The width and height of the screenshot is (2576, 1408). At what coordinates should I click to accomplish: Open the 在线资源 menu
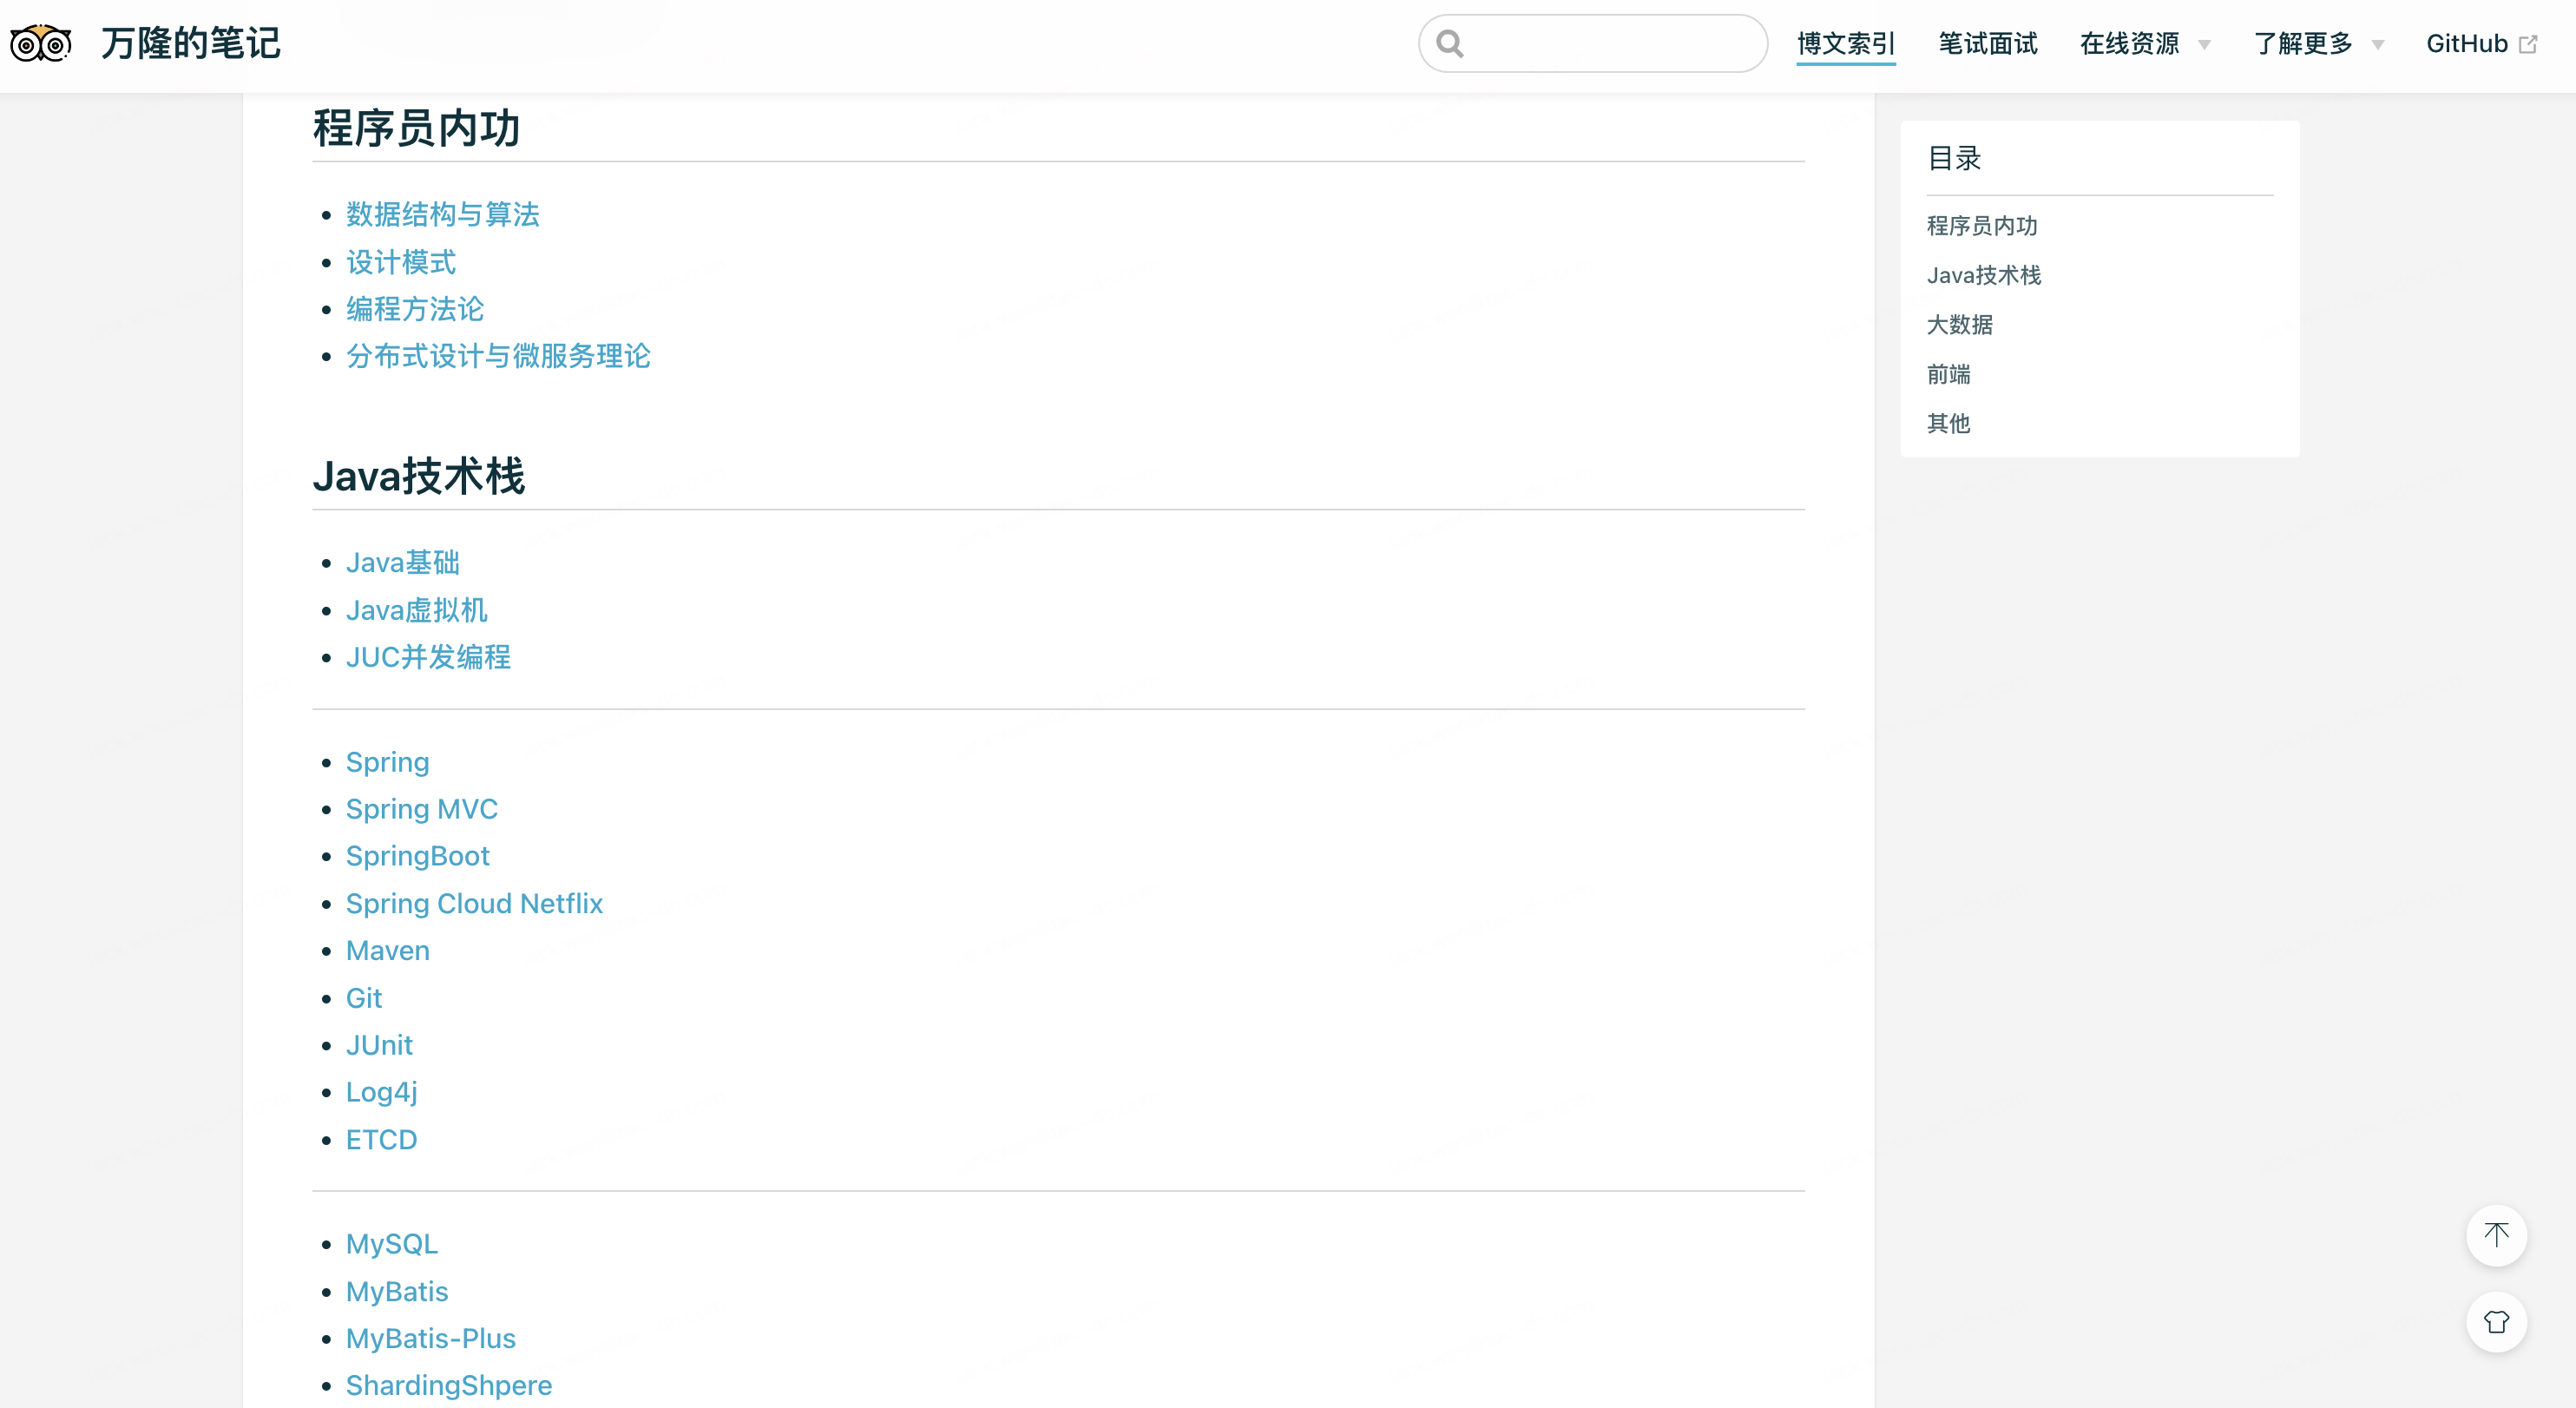coord(2129,44)
